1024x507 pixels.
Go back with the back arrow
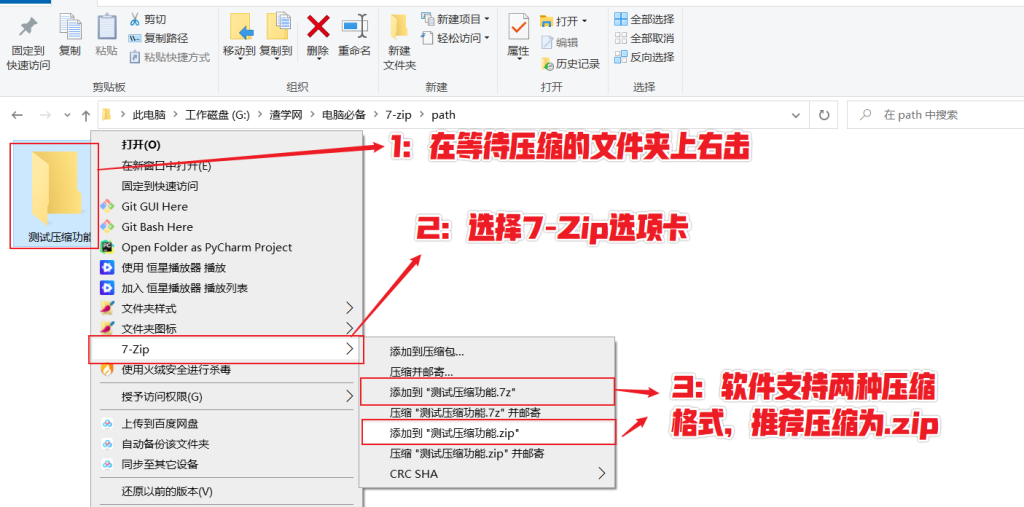(x=18, y=115)
